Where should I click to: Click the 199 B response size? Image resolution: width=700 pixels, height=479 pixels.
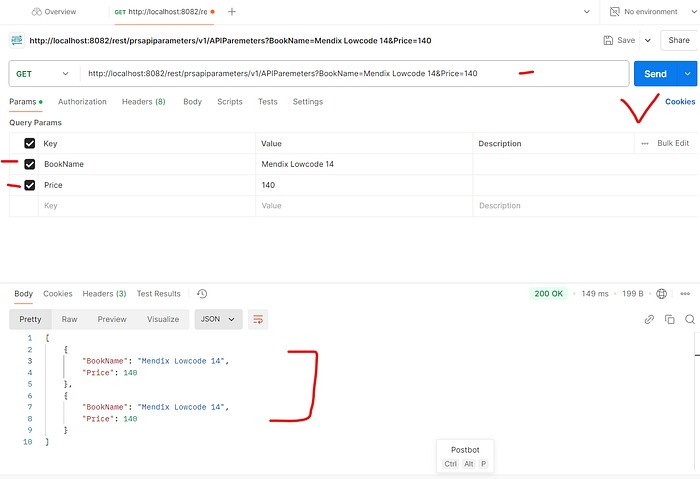pyautogui.click(x=633, y=294)
